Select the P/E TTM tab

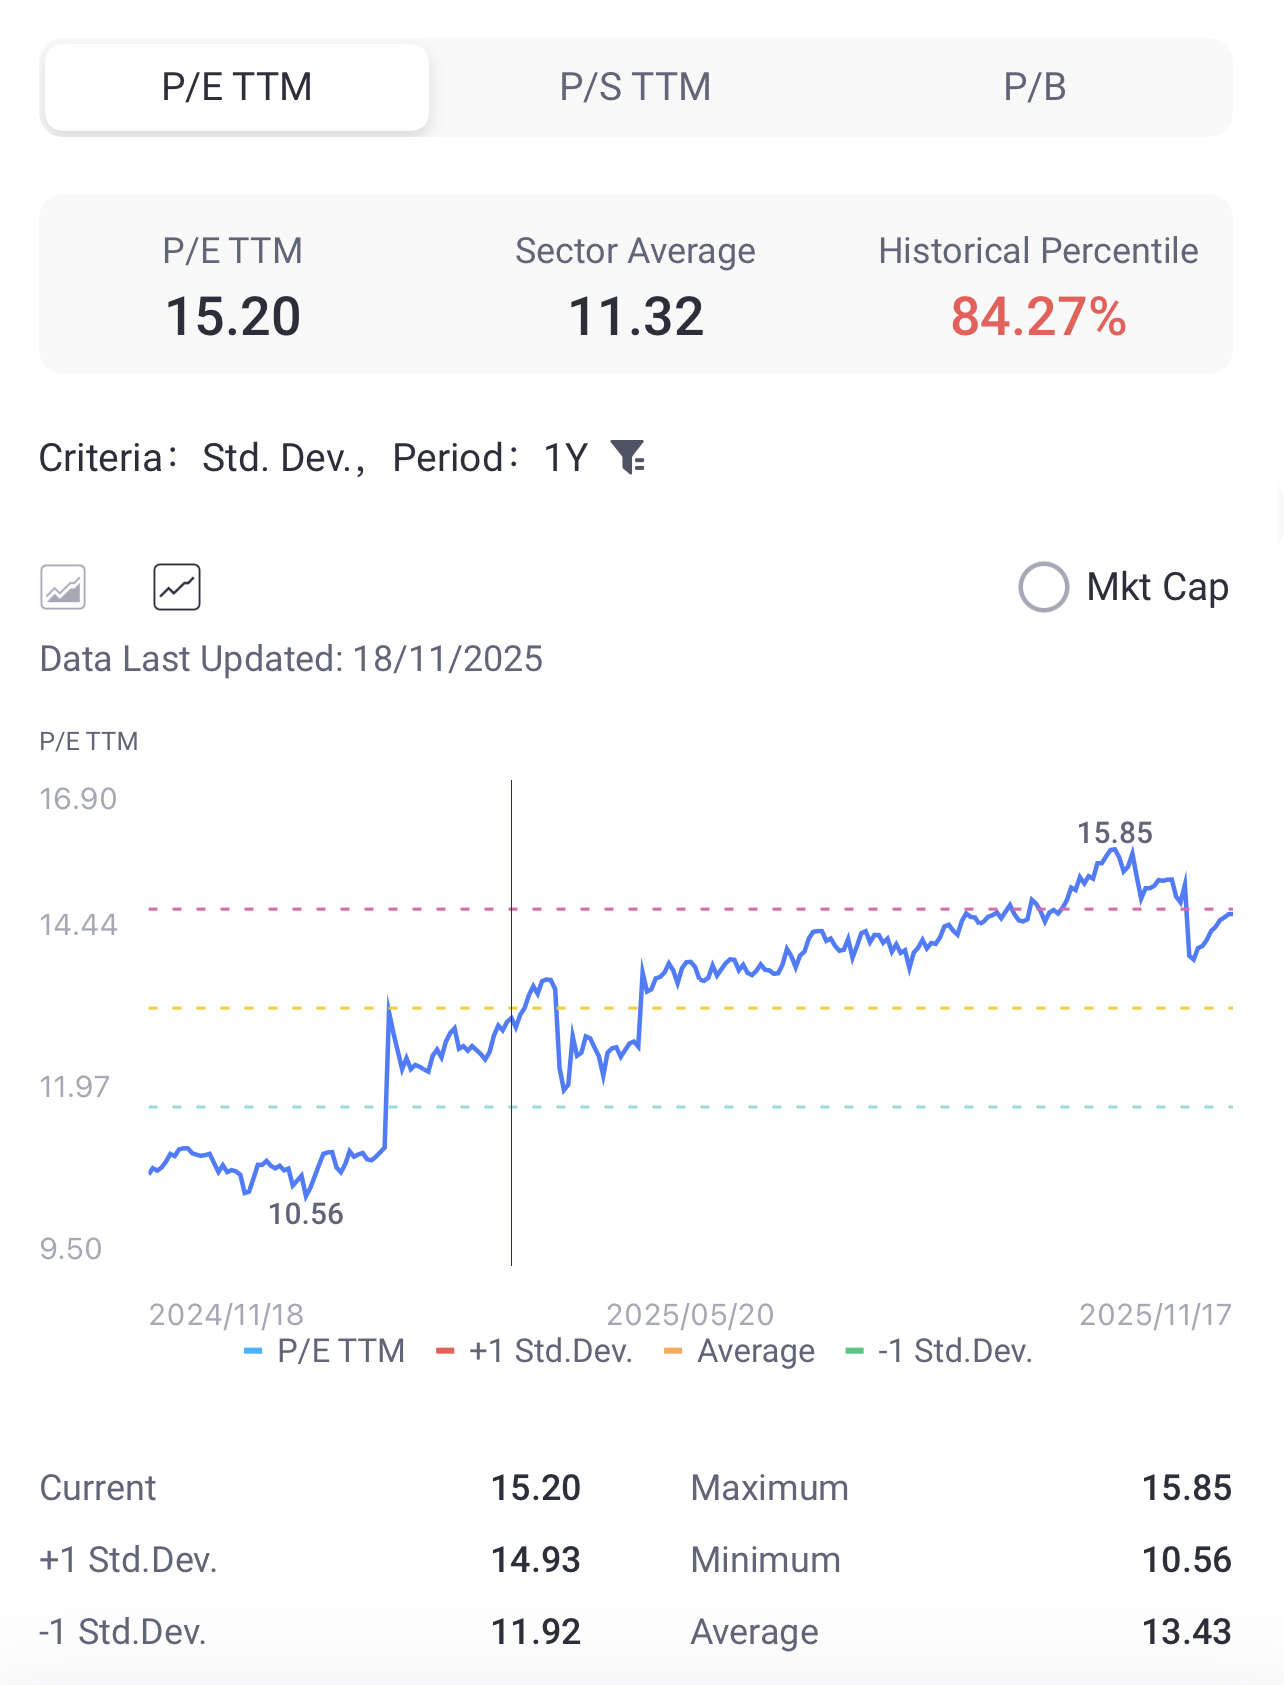(x=237, y=88)
